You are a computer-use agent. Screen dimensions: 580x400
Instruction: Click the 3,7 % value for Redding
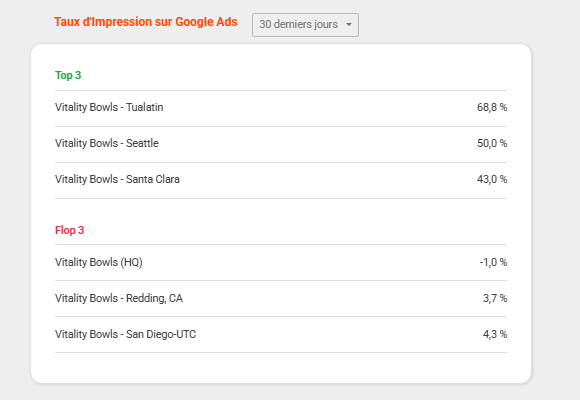495,298
